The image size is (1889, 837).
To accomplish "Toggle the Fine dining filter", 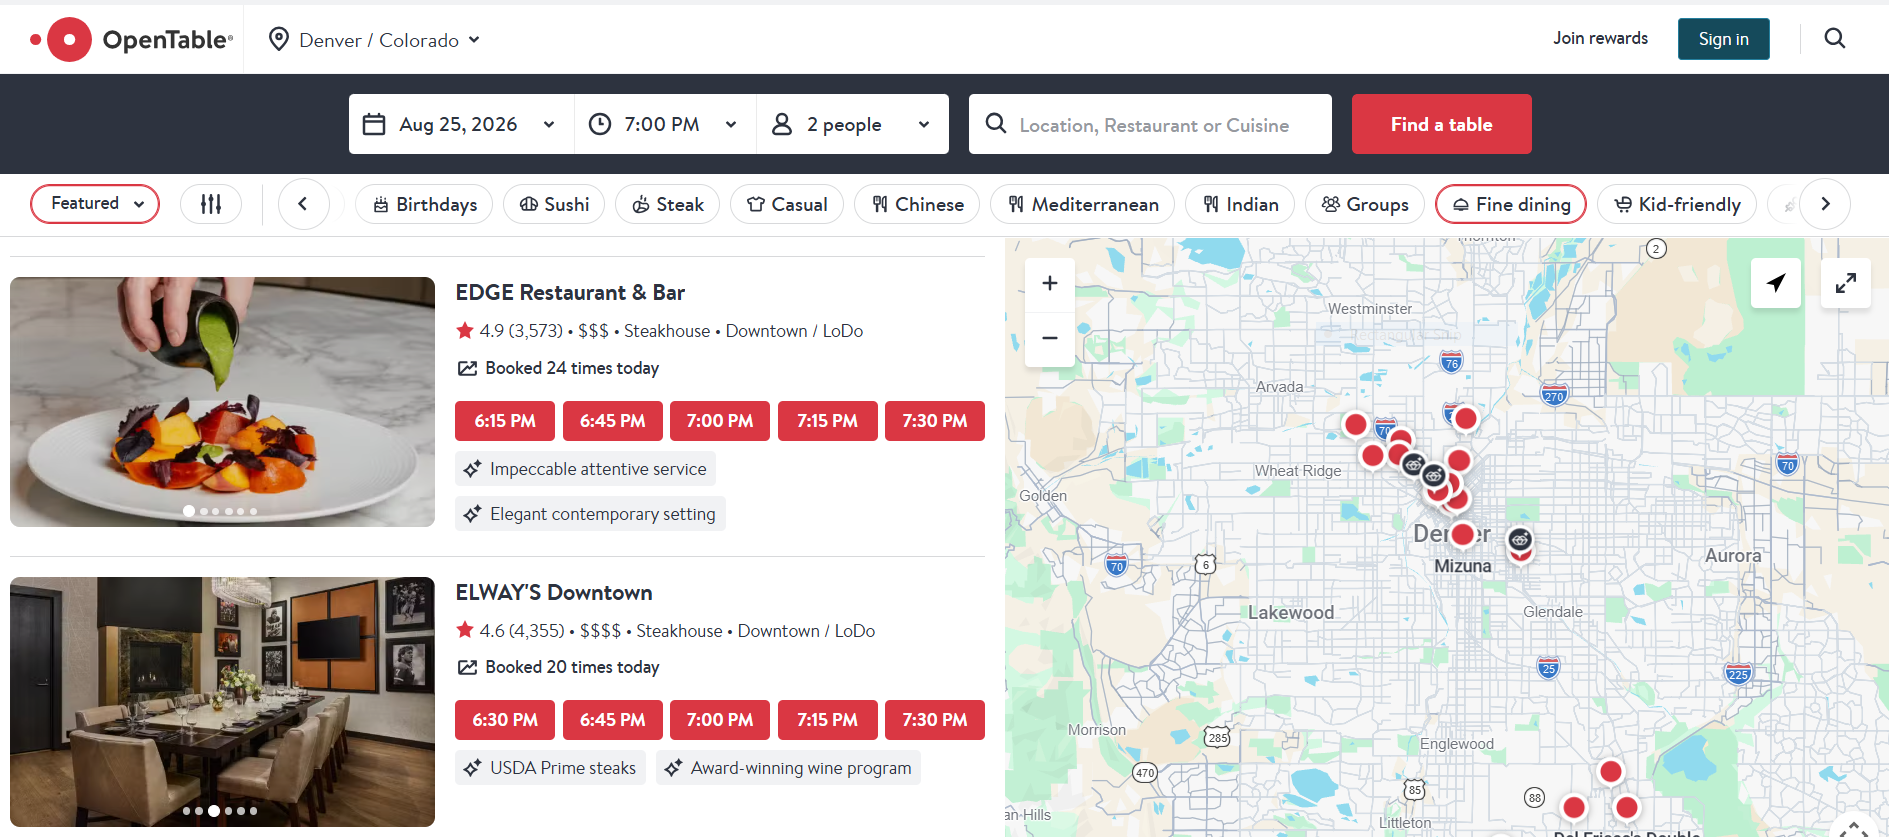I will pos(1511,204).
